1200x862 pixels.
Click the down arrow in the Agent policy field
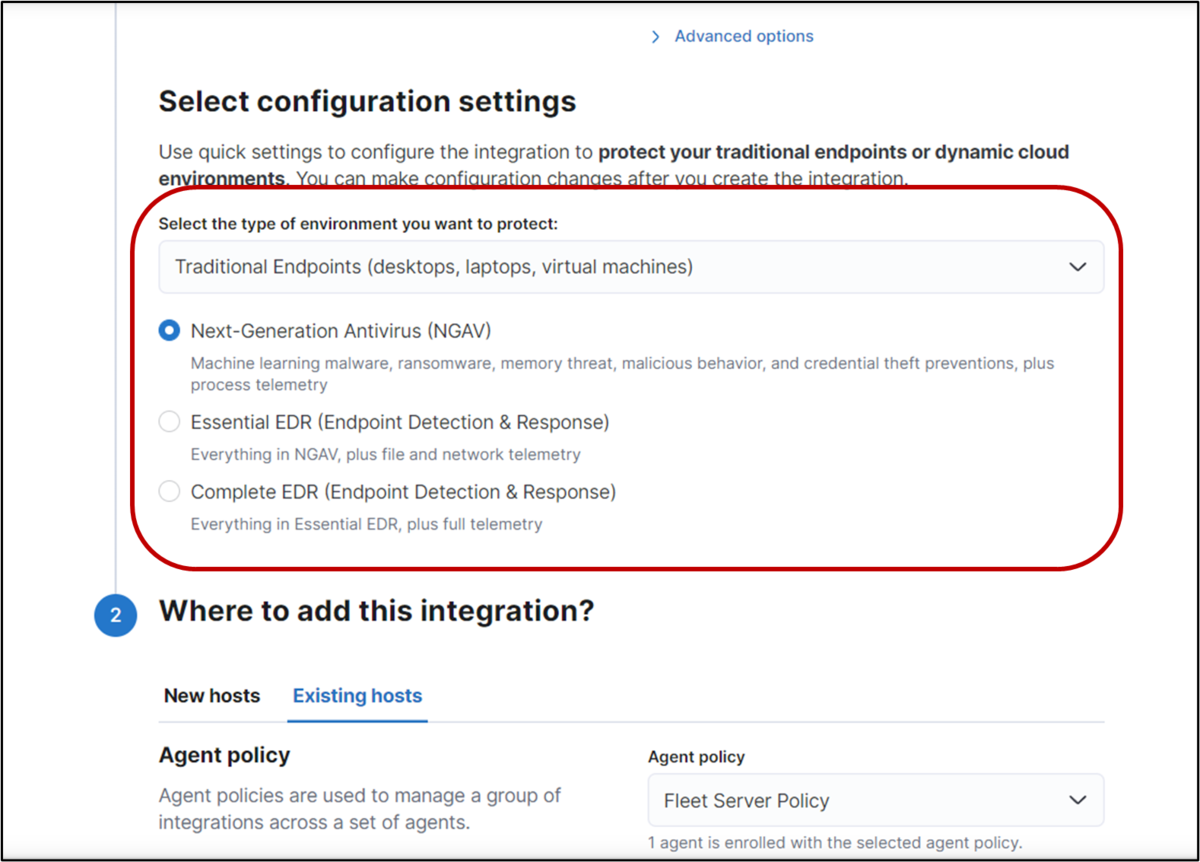click(x=1077, y=800)
